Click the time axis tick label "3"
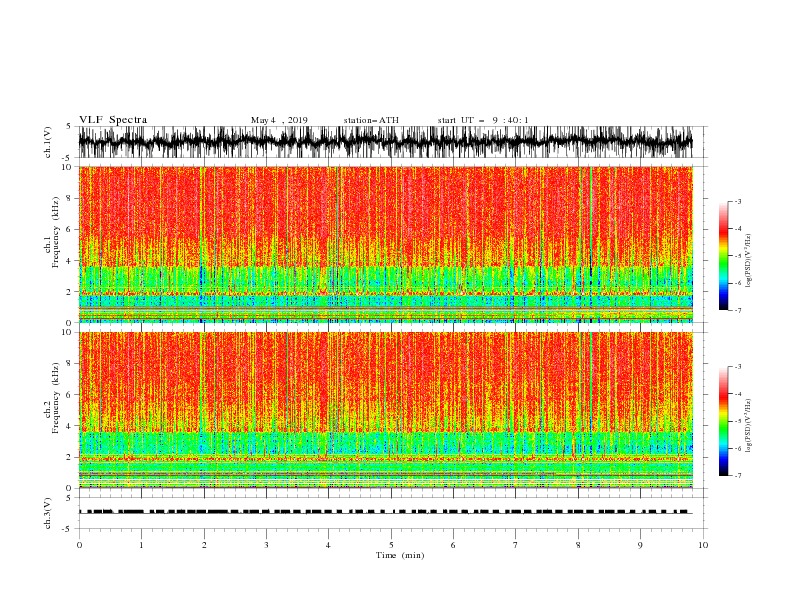This screenshot has width=792, height=612. 266,545
